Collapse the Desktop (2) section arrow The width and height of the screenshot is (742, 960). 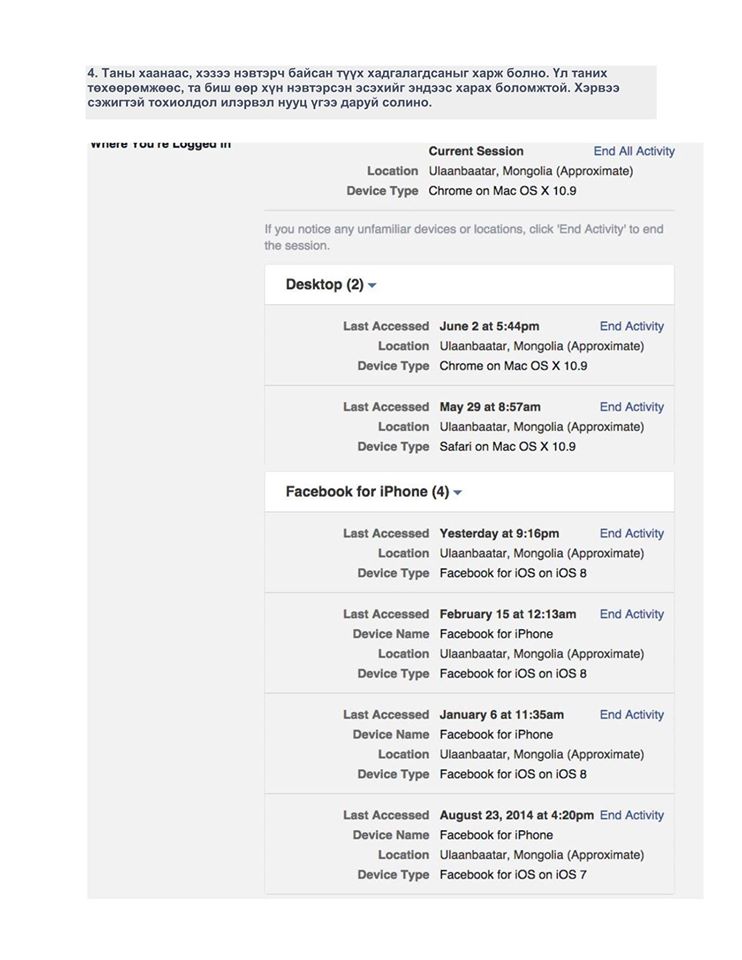[x=373, y=286]
